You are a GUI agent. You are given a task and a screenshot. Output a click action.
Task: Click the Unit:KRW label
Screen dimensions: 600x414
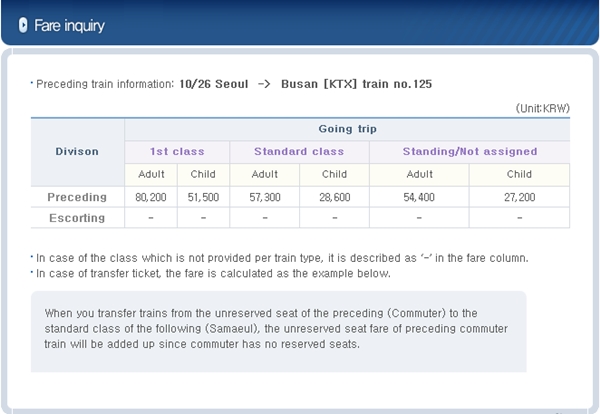pyautogui.click(x=543, y=108)
